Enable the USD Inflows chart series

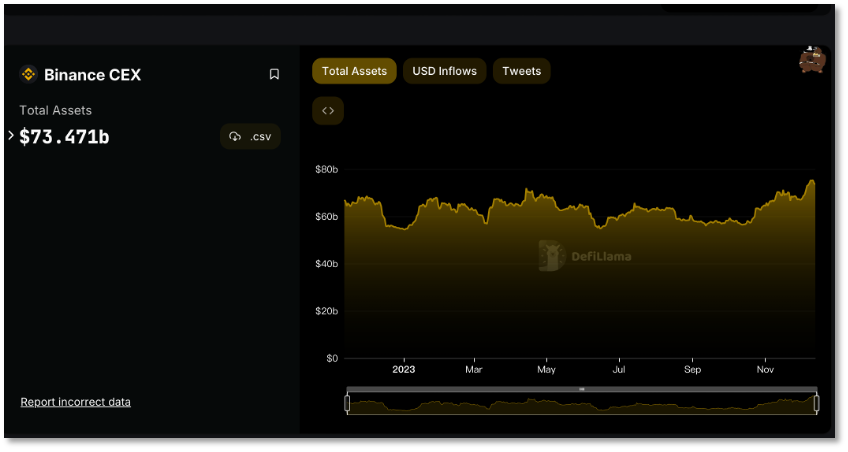click(x=444, y=71)
